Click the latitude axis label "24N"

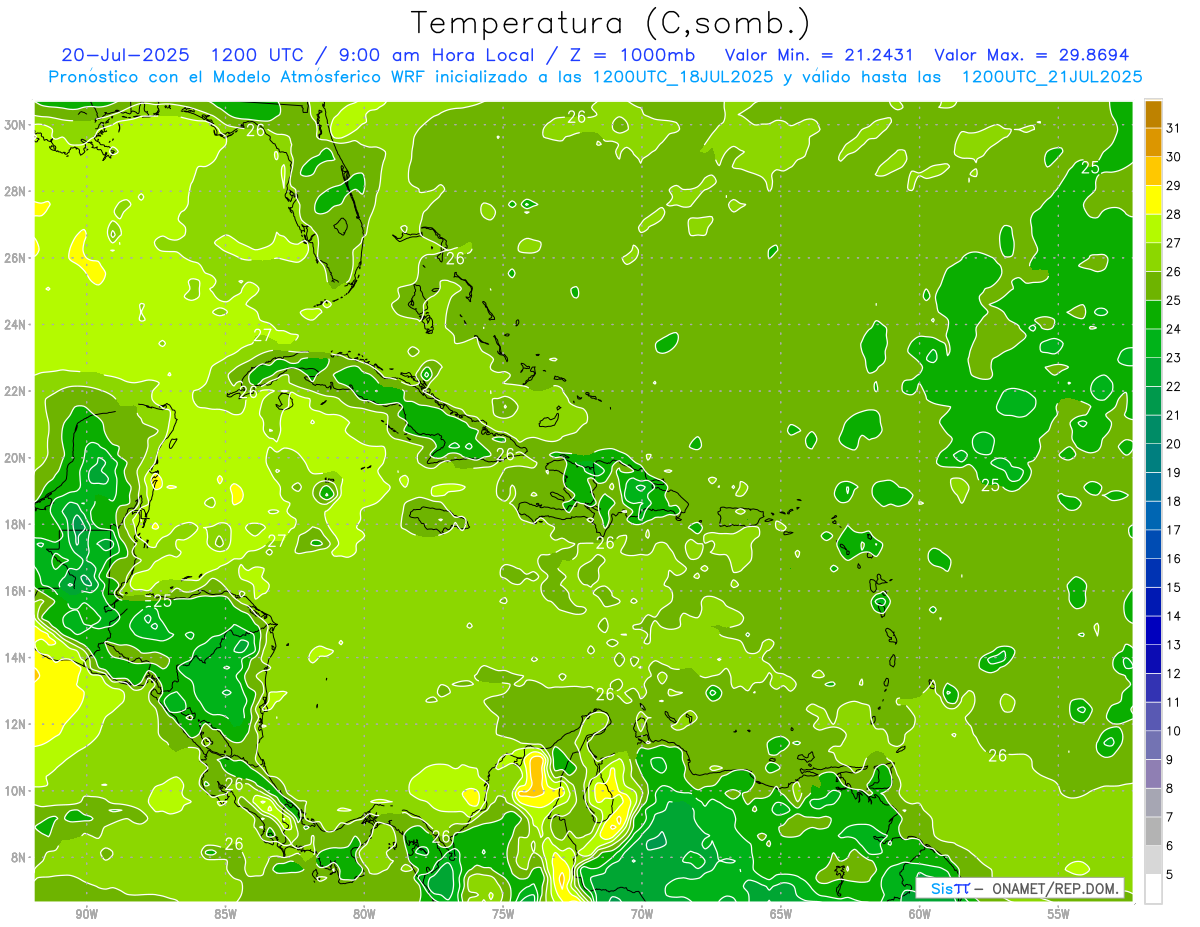pos(17,325)
